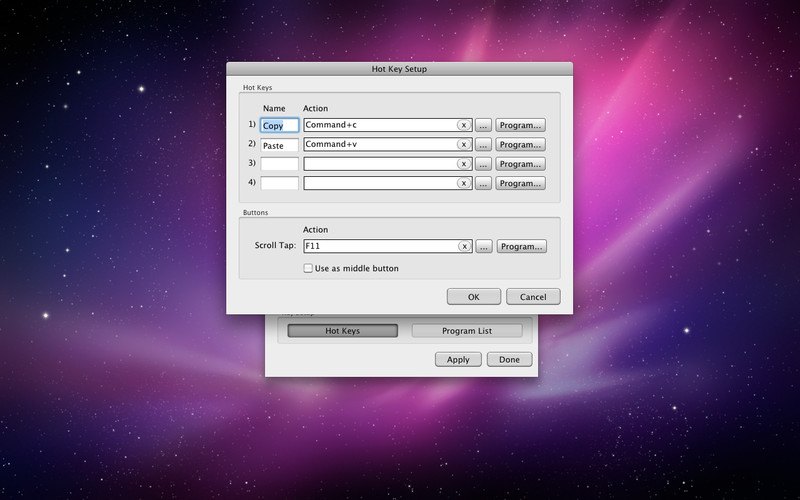Choose Program... for hot key 1

pyautogui.click(x=520, y=126)
